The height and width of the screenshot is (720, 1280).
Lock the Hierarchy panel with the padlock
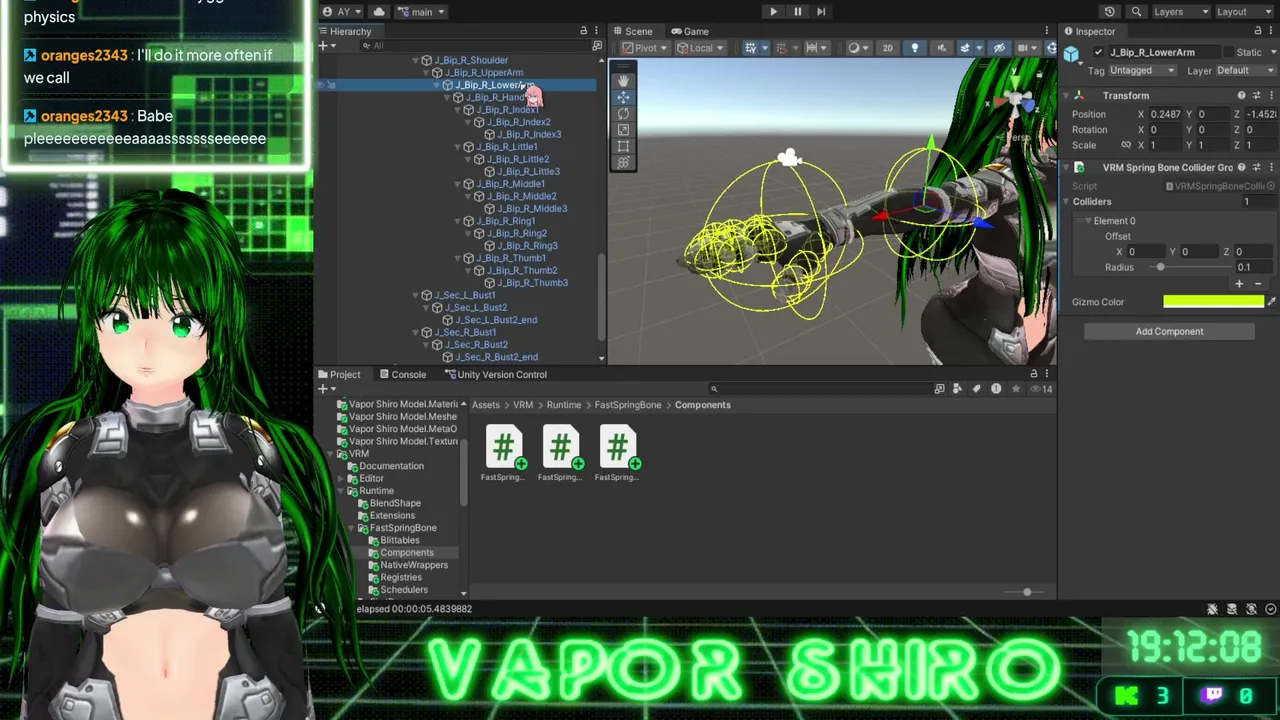tap(584, 32)
